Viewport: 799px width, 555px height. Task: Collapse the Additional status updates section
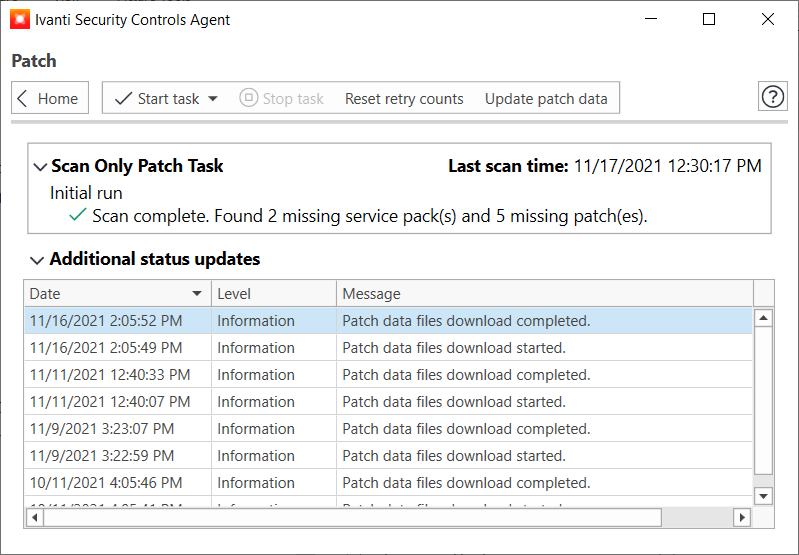[37, 260]
